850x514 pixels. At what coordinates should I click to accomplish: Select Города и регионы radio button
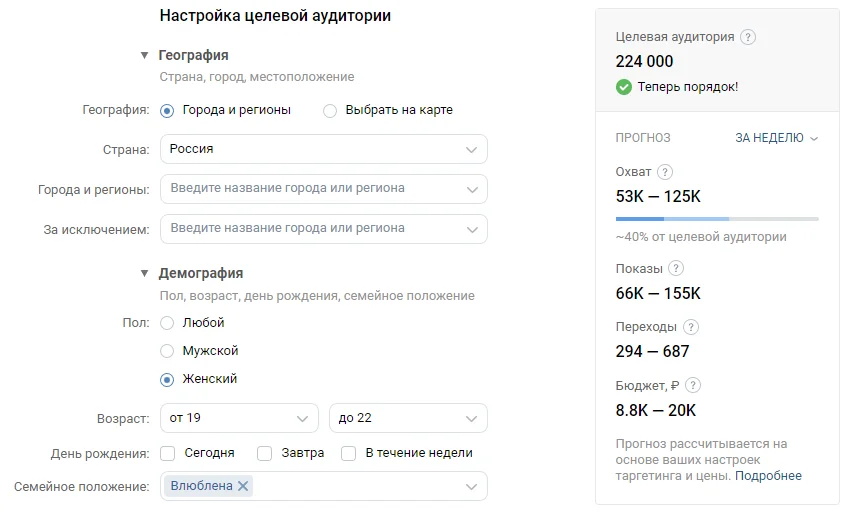pos(167,110)
